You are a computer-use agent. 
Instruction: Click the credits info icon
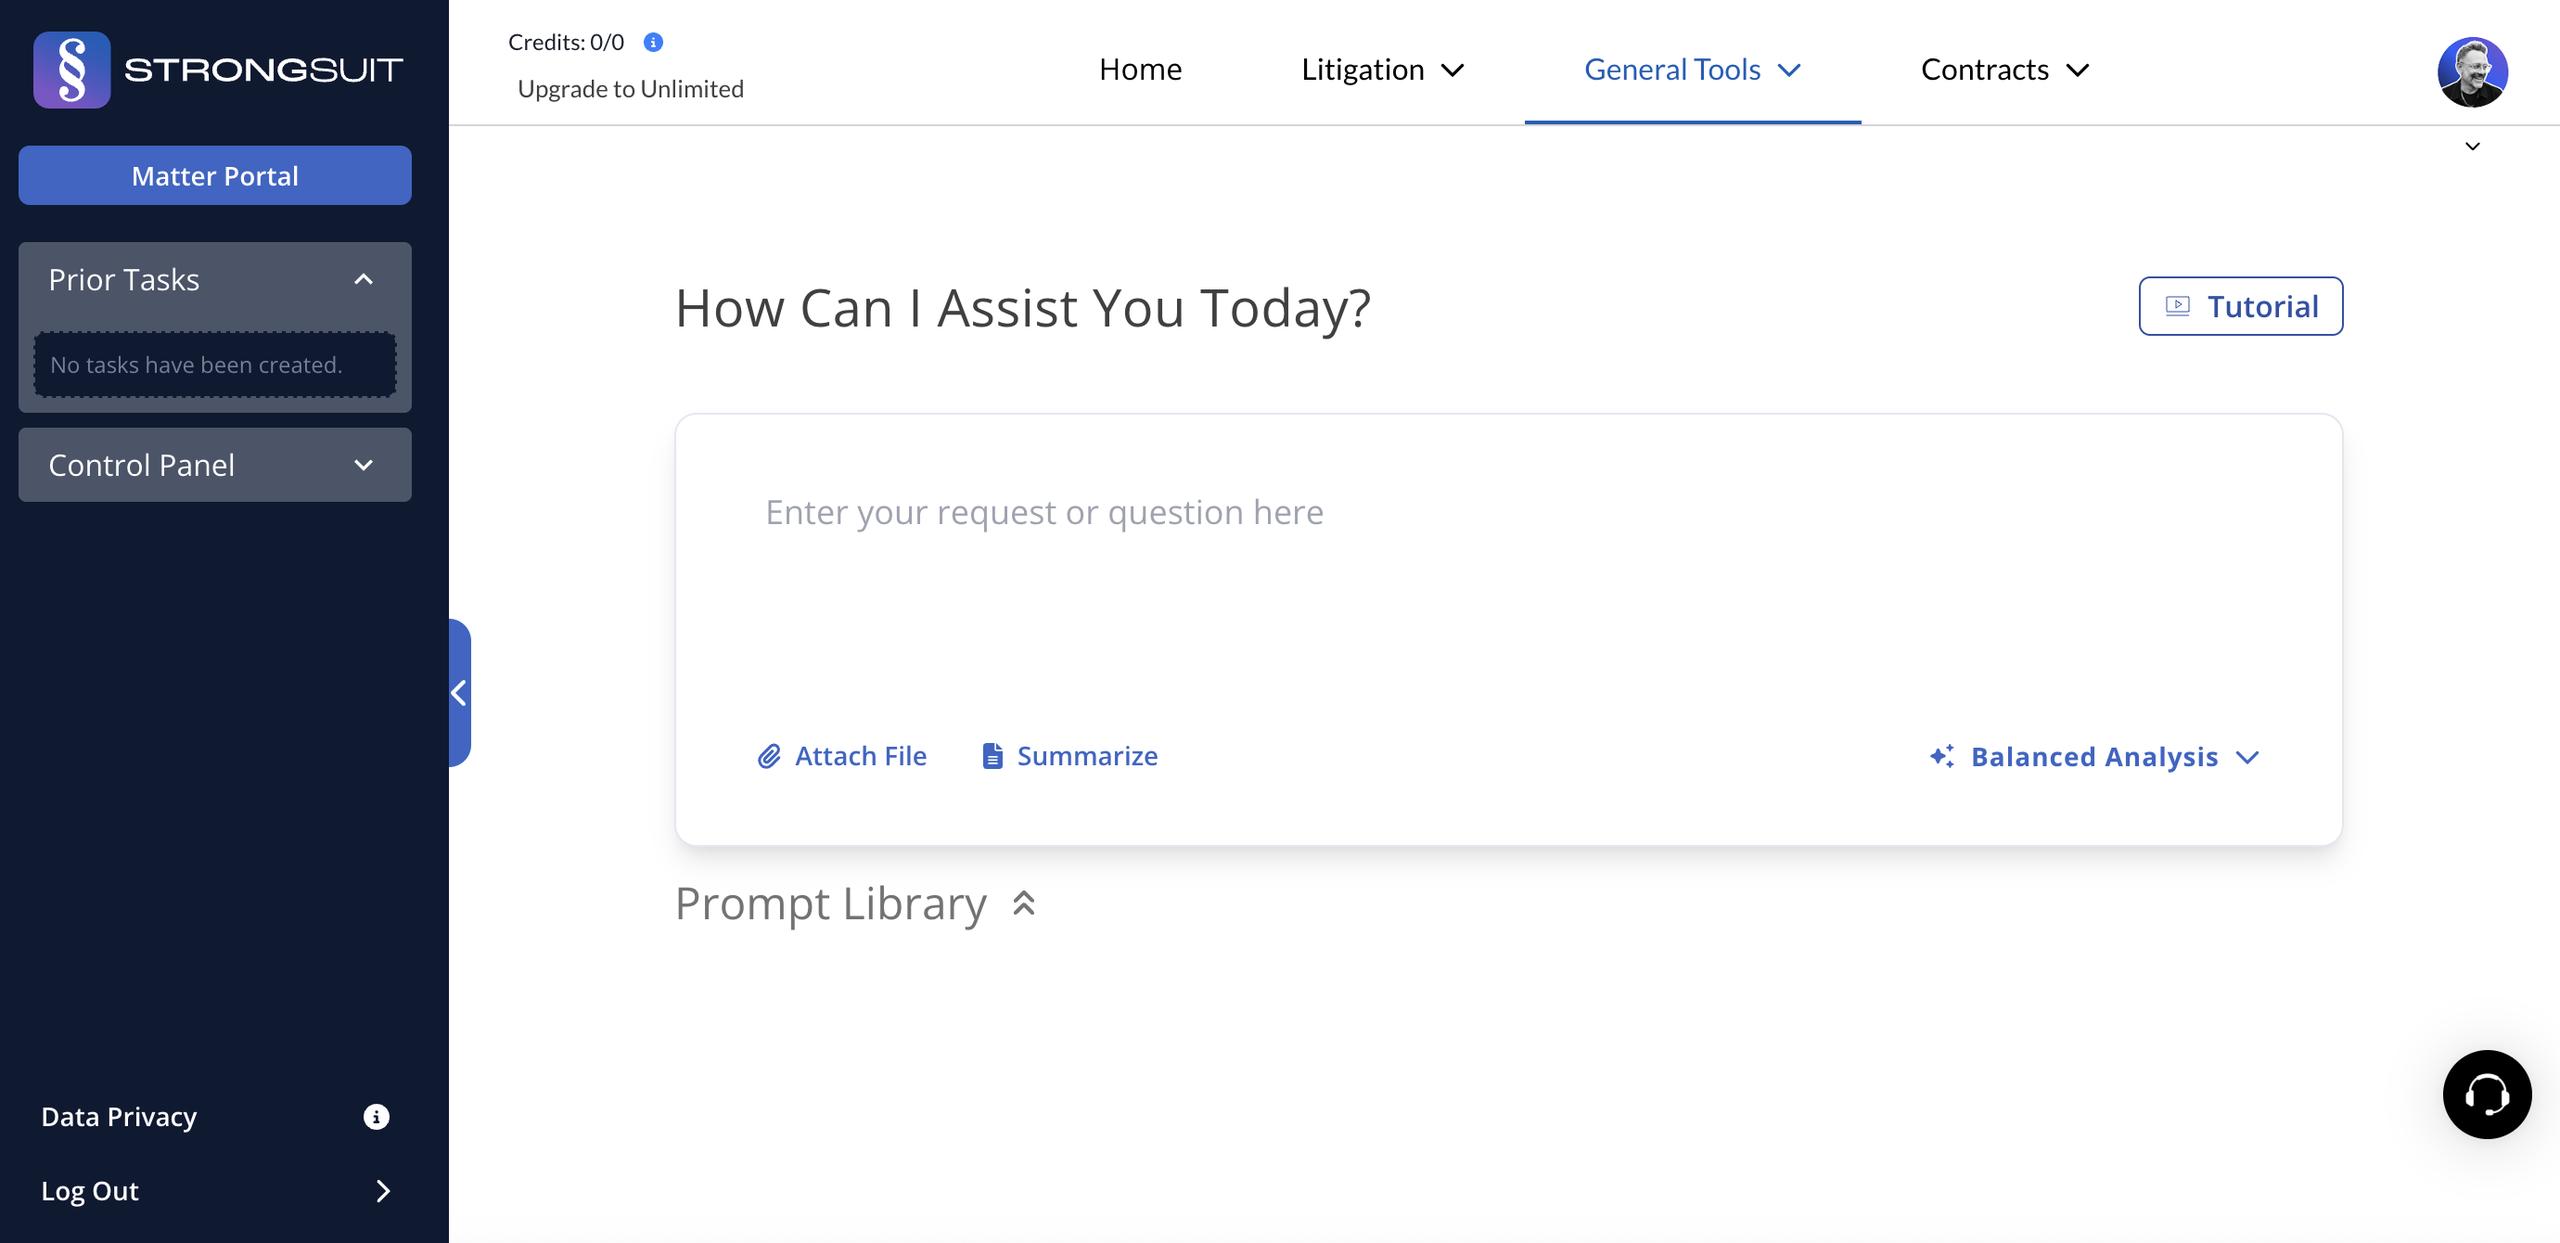pyautogui.click(x=653, y=42)
